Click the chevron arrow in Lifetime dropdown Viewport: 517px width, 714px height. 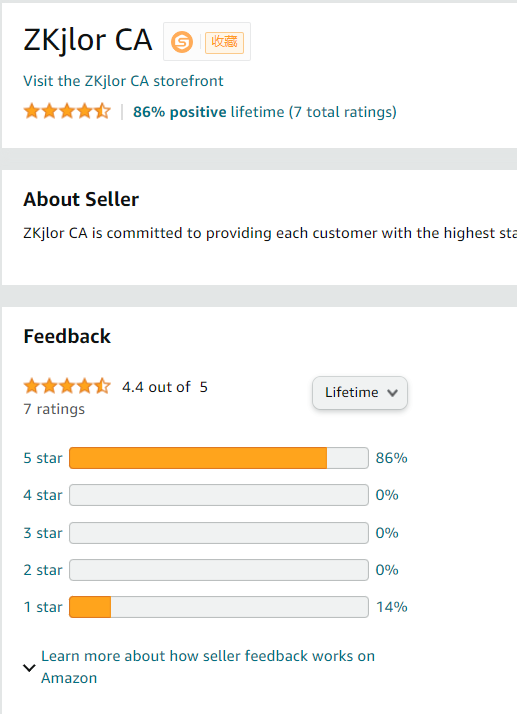[x=392, y=393]
